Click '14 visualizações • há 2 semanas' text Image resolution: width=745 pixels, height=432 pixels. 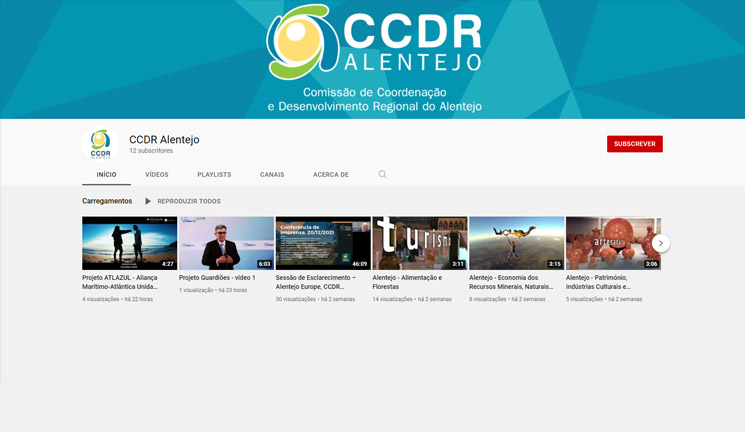(x=412, y=299)
